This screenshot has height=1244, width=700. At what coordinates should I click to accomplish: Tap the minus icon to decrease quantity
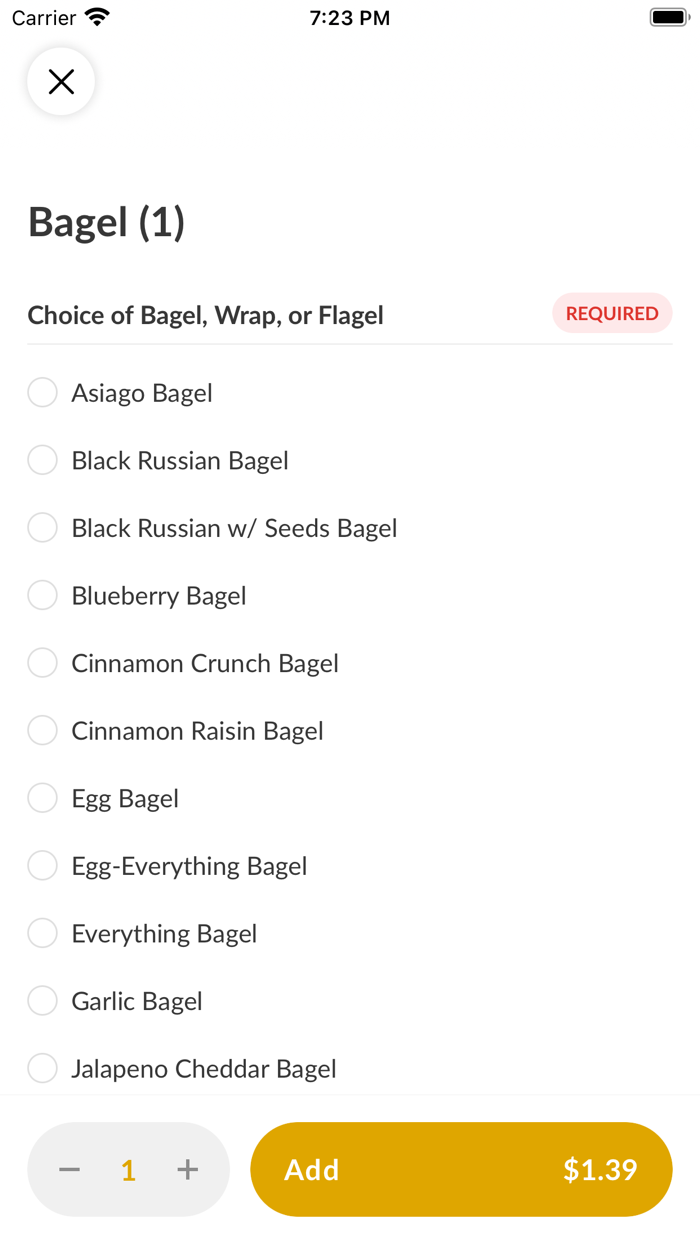tap(69, 1169)
